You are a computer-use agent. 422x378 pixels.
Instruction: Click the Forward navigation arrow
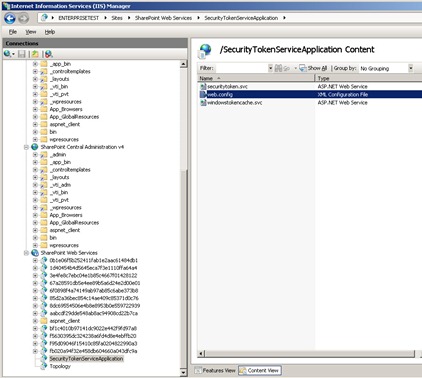point(23,18)
